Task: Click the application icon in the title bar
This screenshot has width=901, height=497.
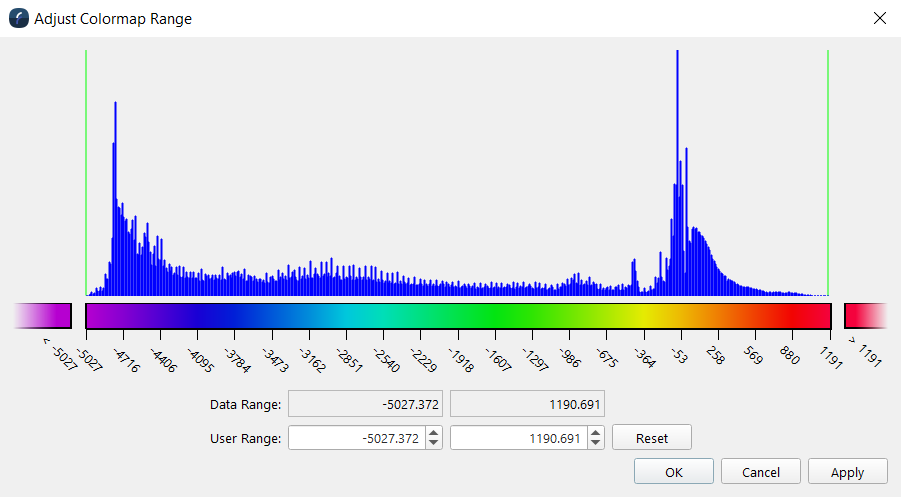Action: pos(18,18)
